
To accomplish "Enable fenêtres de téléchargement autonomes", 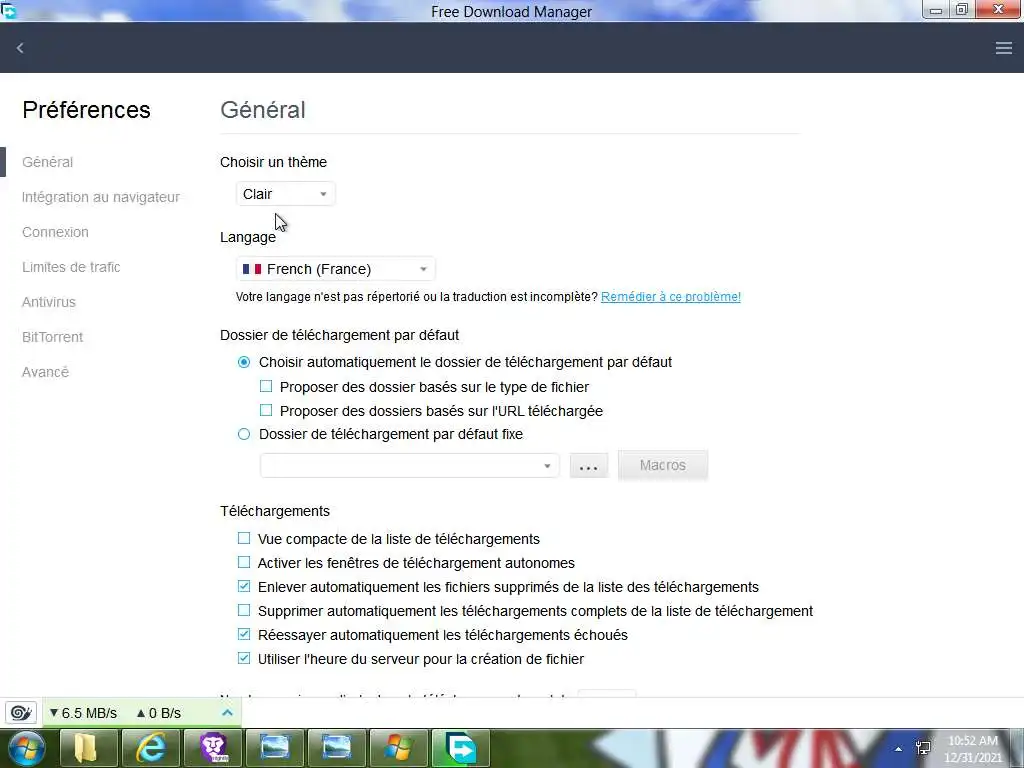I will click(x=244, y=563).
